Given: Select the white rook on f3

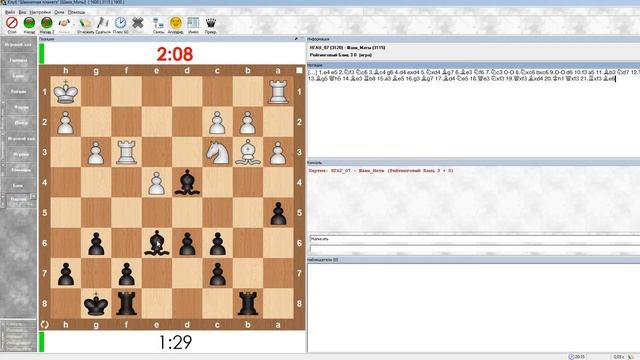Looking at the screenshot, I should pos(127,152).
